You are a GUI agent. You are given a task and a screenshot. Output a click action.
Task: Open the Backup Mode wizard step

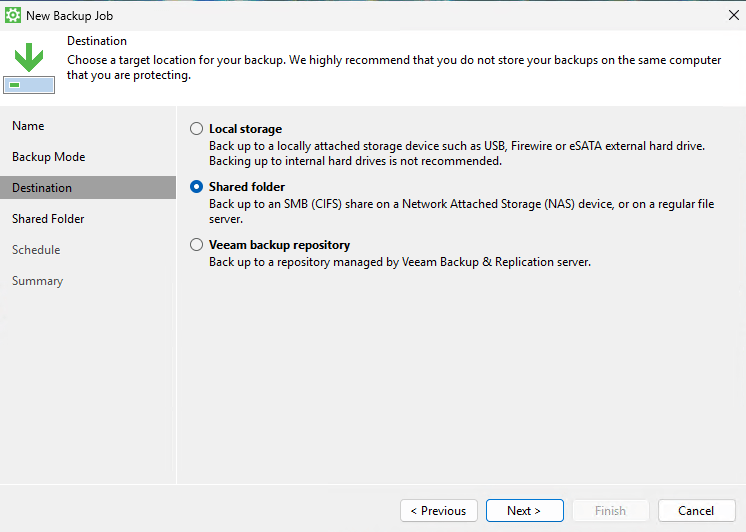48,157
